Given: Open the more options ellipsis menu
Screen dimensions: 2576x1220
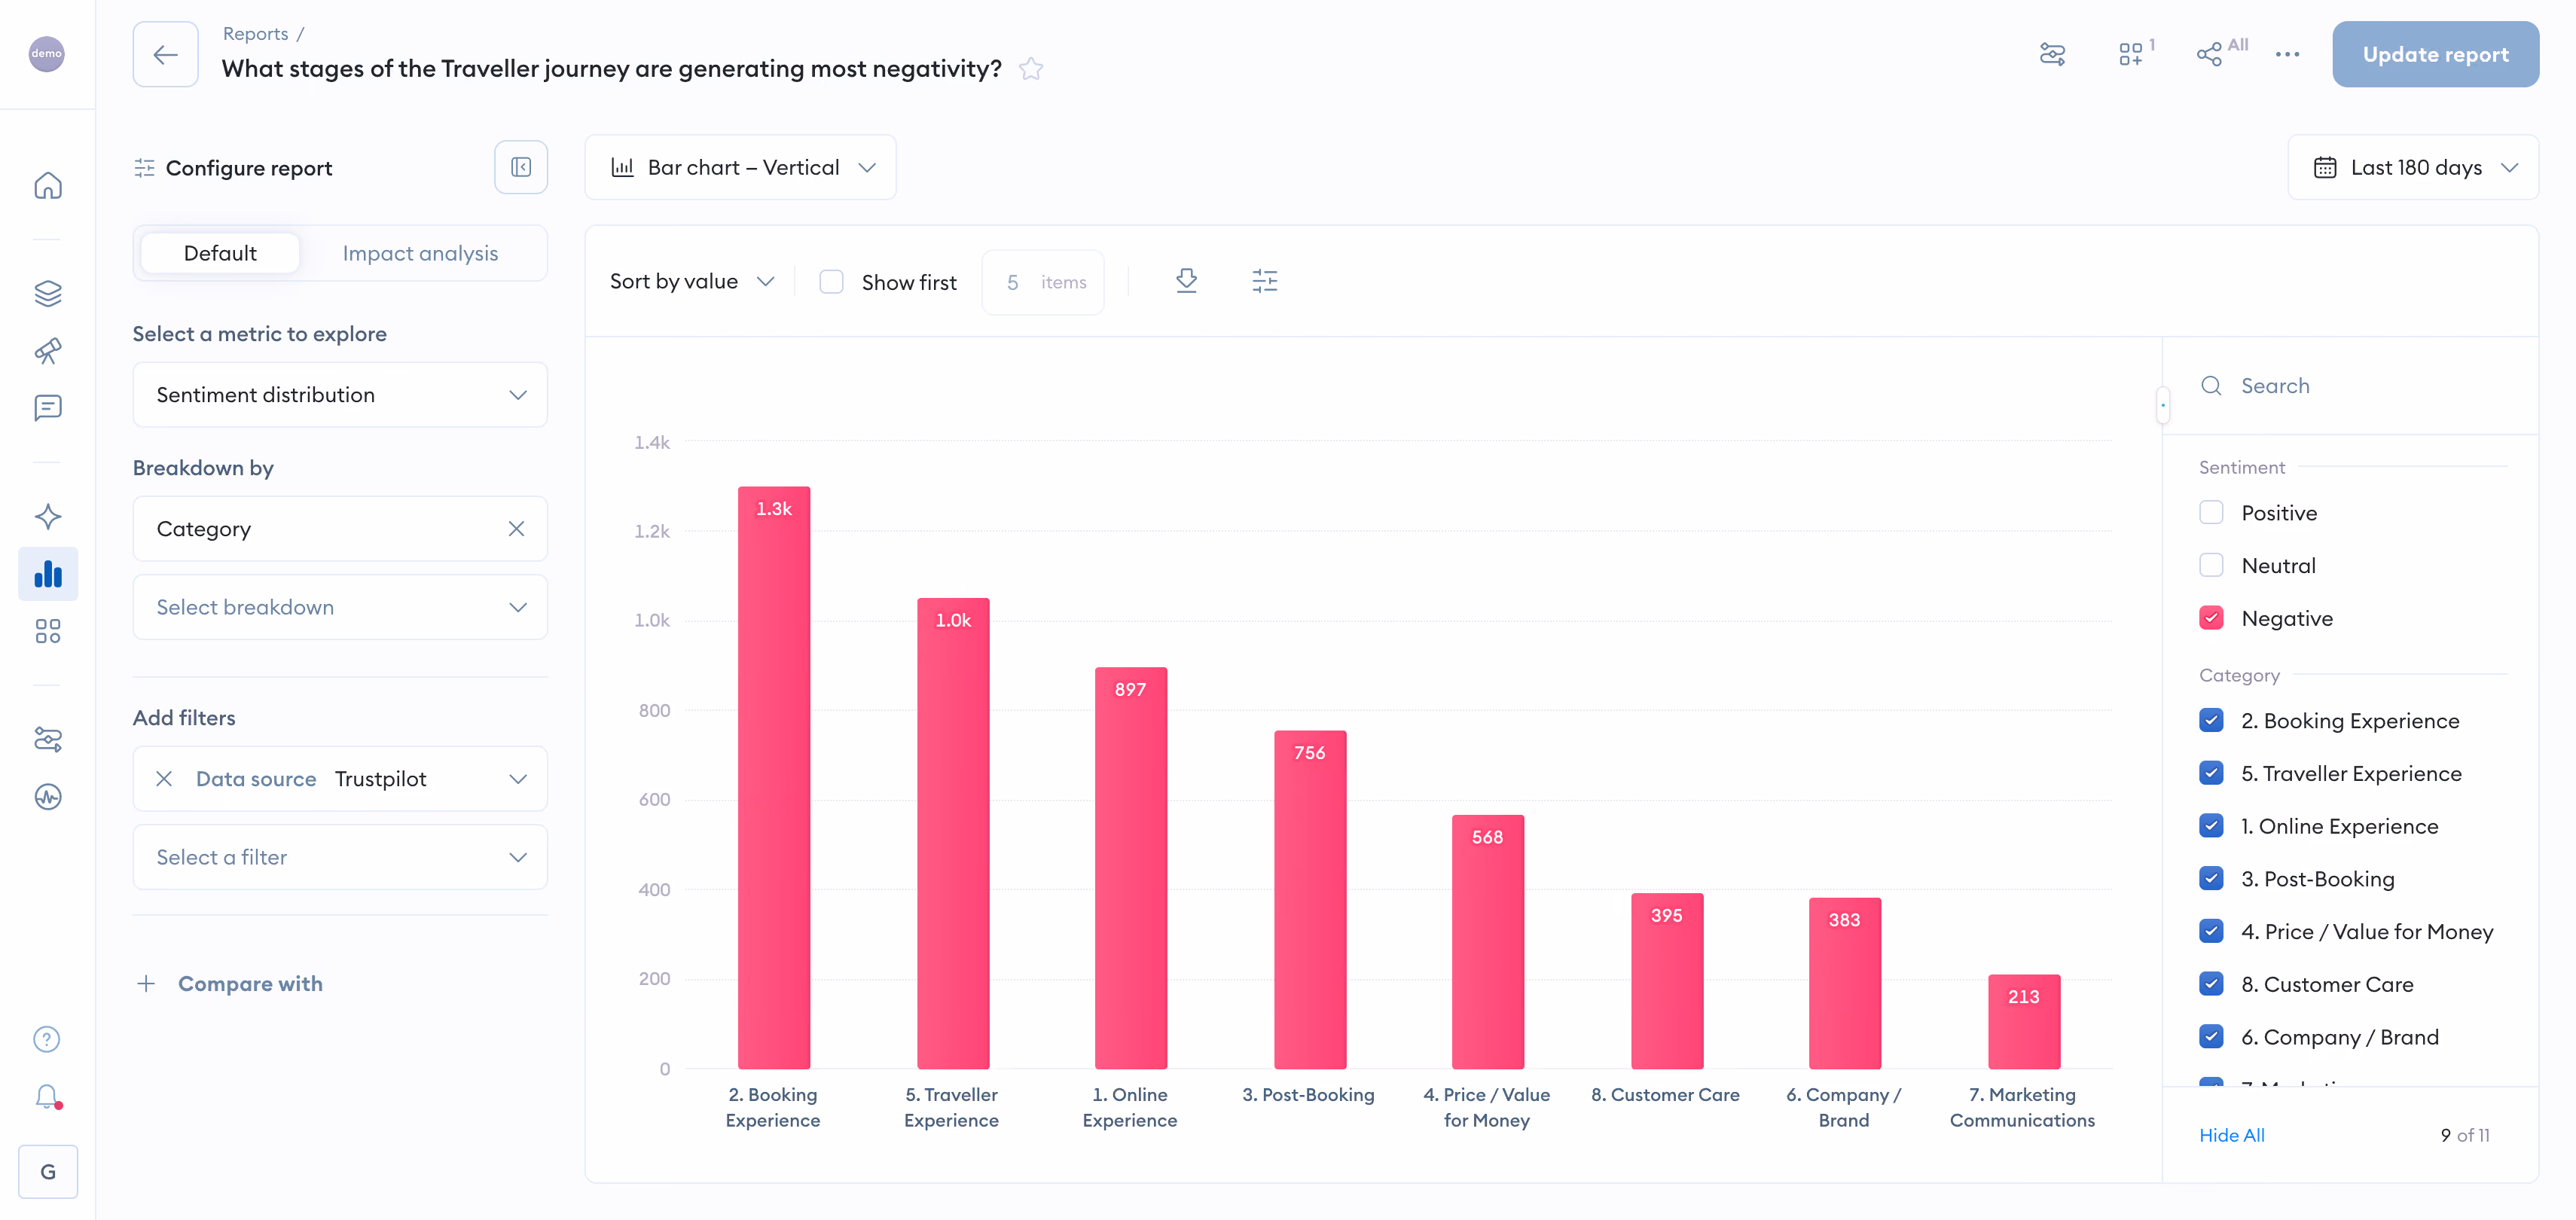Looking at the screenshot, I should point(2287,54).
